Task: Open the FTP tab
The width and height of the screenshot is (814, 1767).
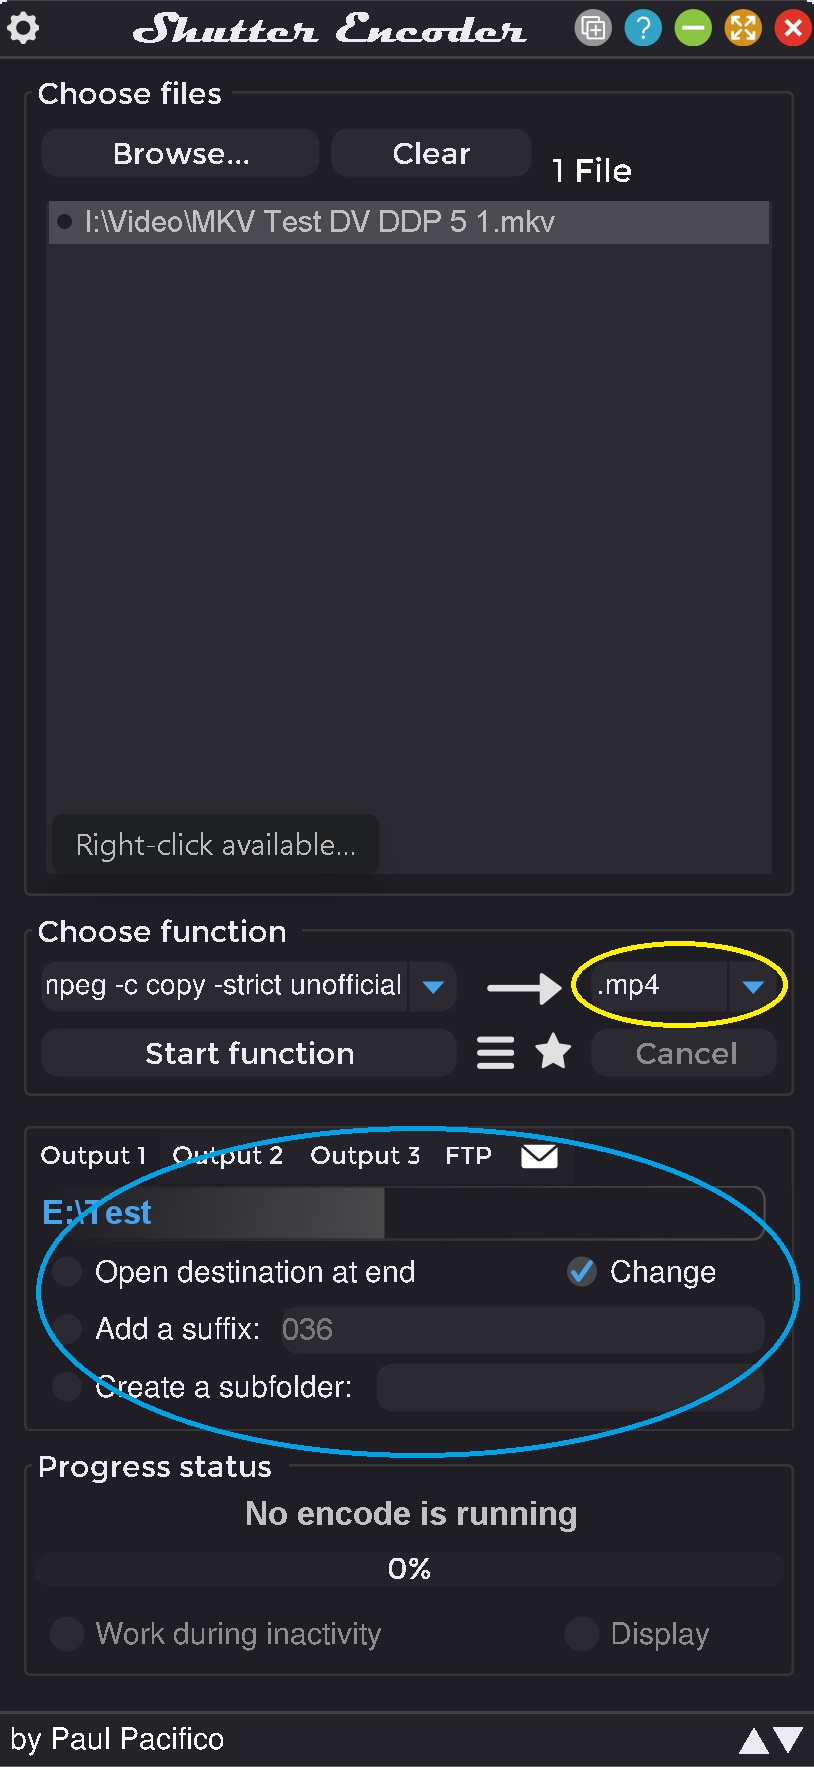Action: click(x=468, y=1156)
